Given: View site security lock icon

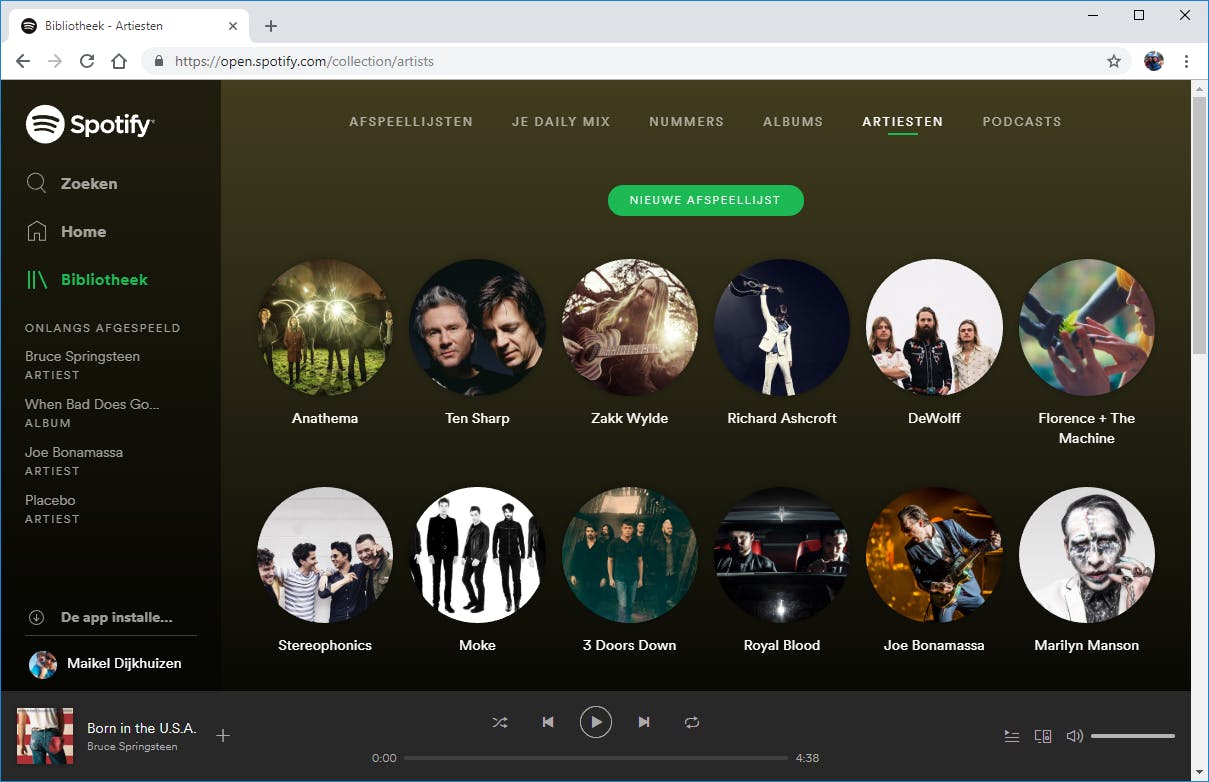Looking at the screenshot, I should (x=158, y=61).
